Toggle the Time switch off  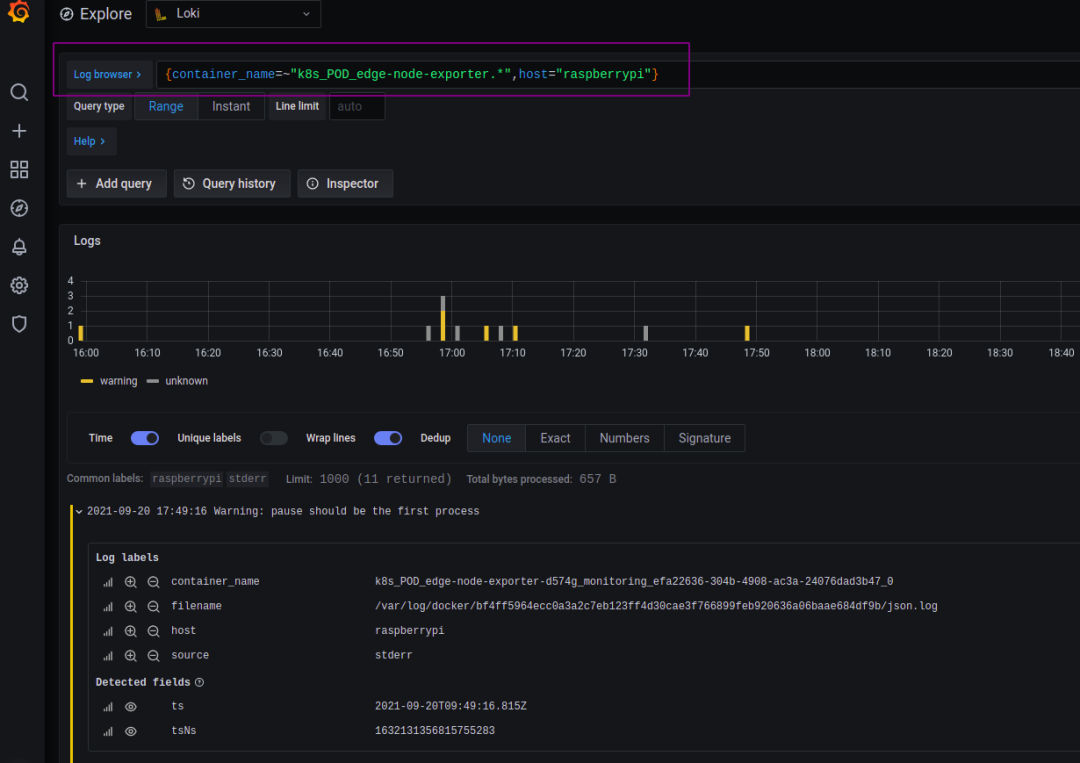tap(145, 438)
